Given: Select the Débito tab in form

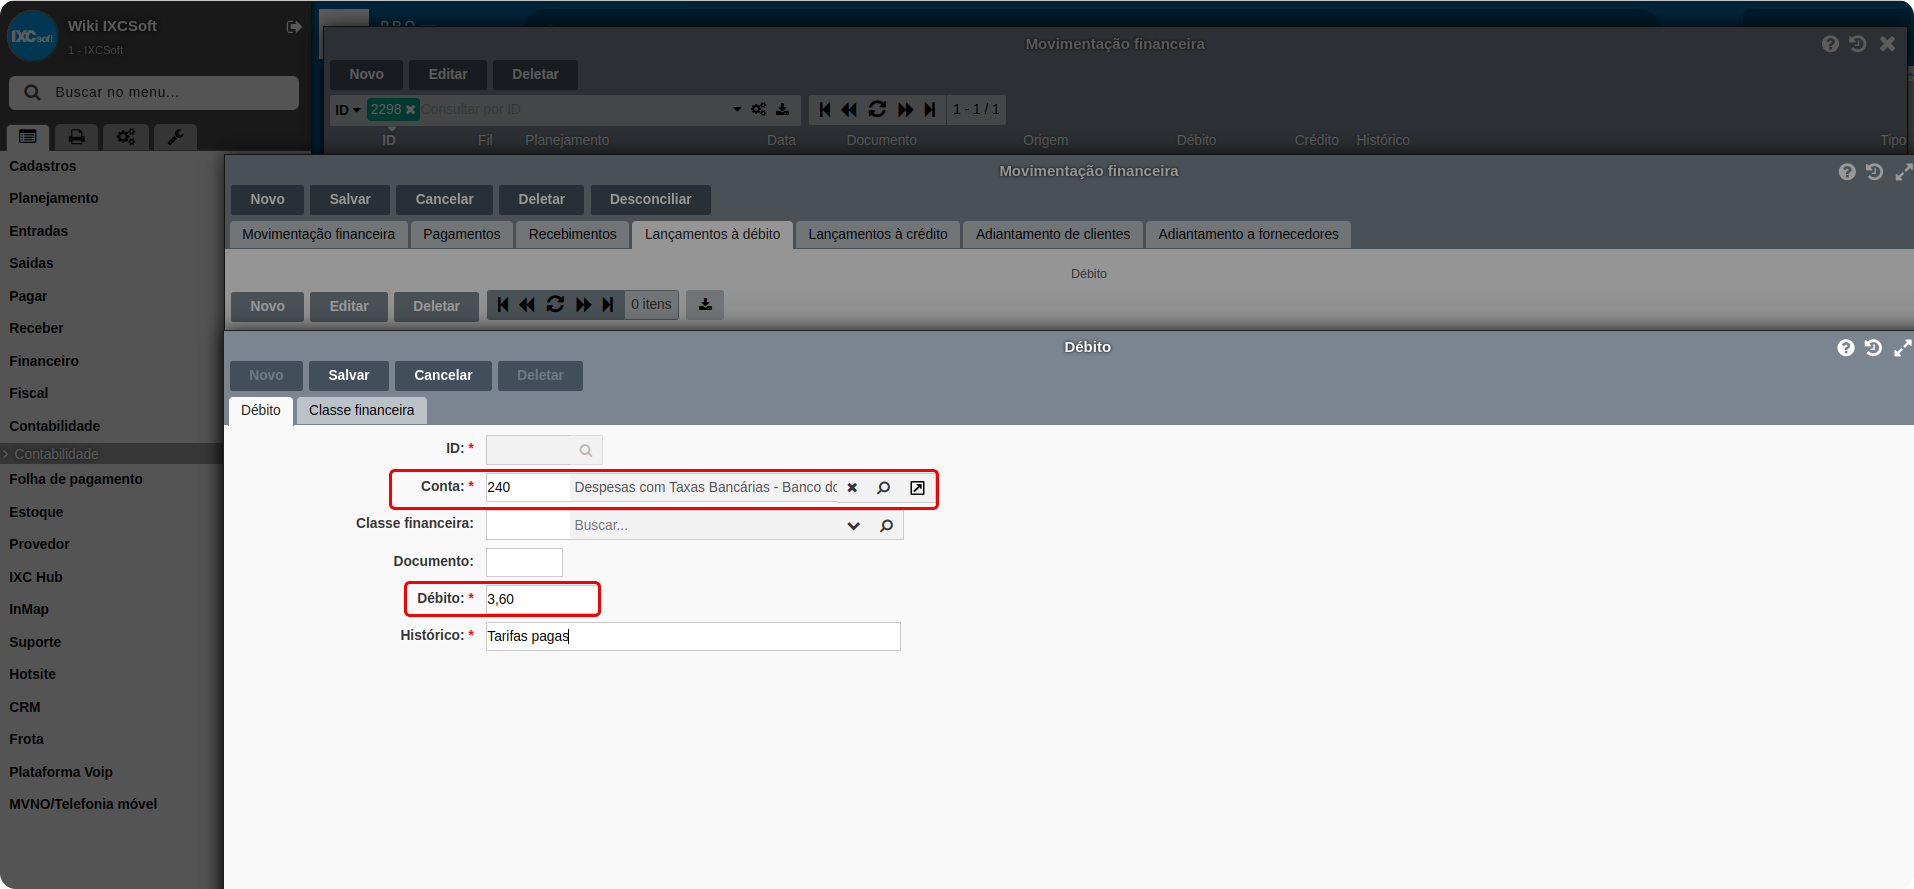Looking at the screenshot, I should click(x=261, y=410).
